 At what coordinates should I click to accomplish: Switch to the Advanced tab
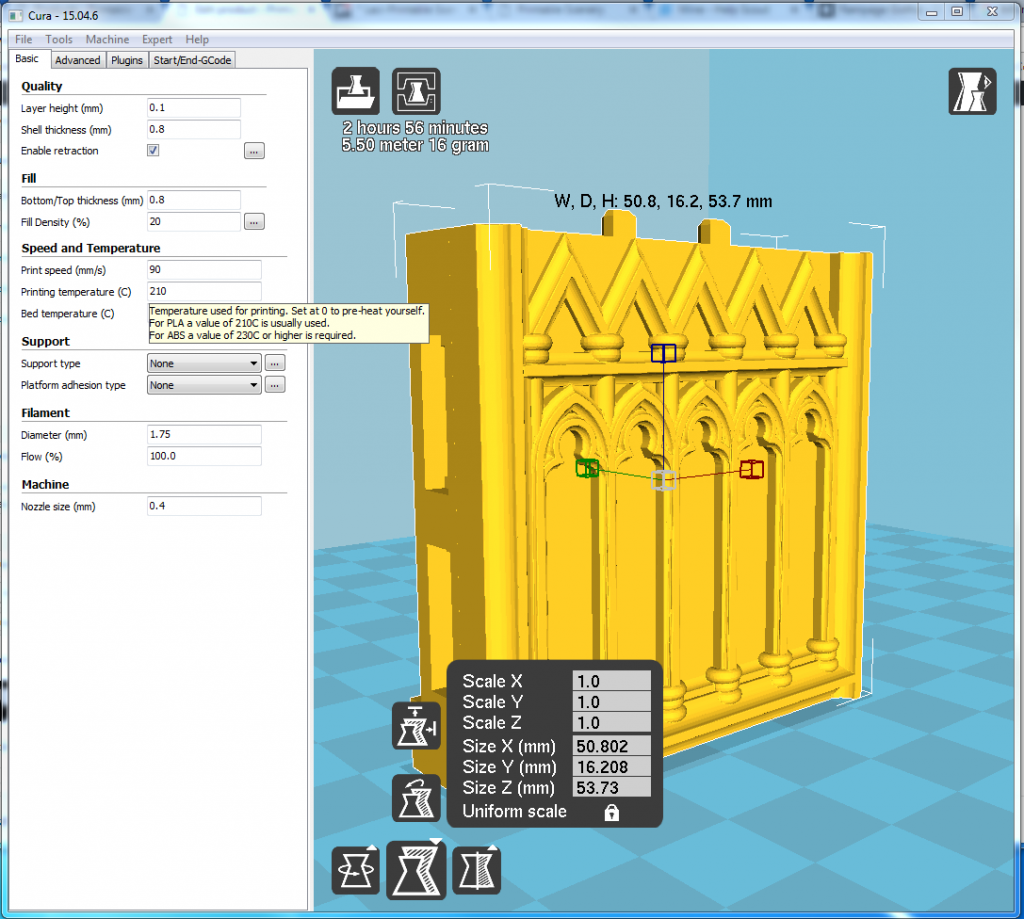[77, 60]
